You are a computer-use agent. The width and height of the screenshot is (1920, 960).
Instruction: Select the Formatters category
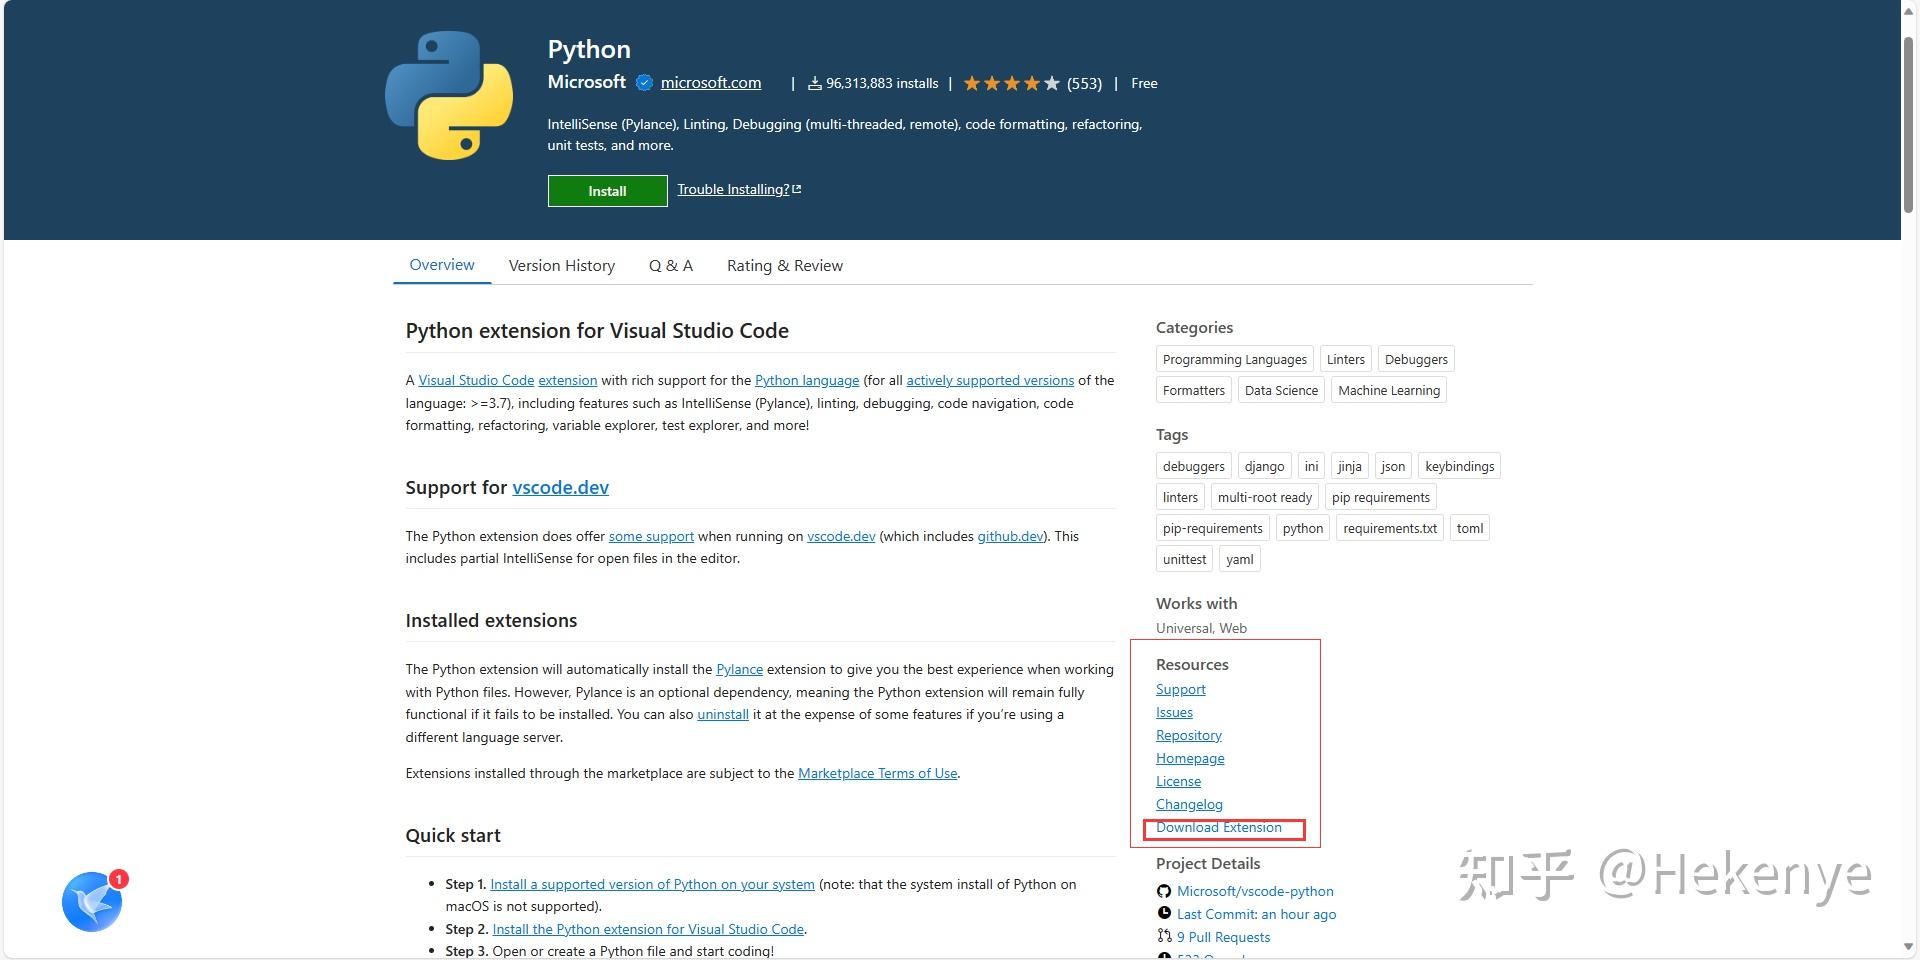pos(1194,390)
